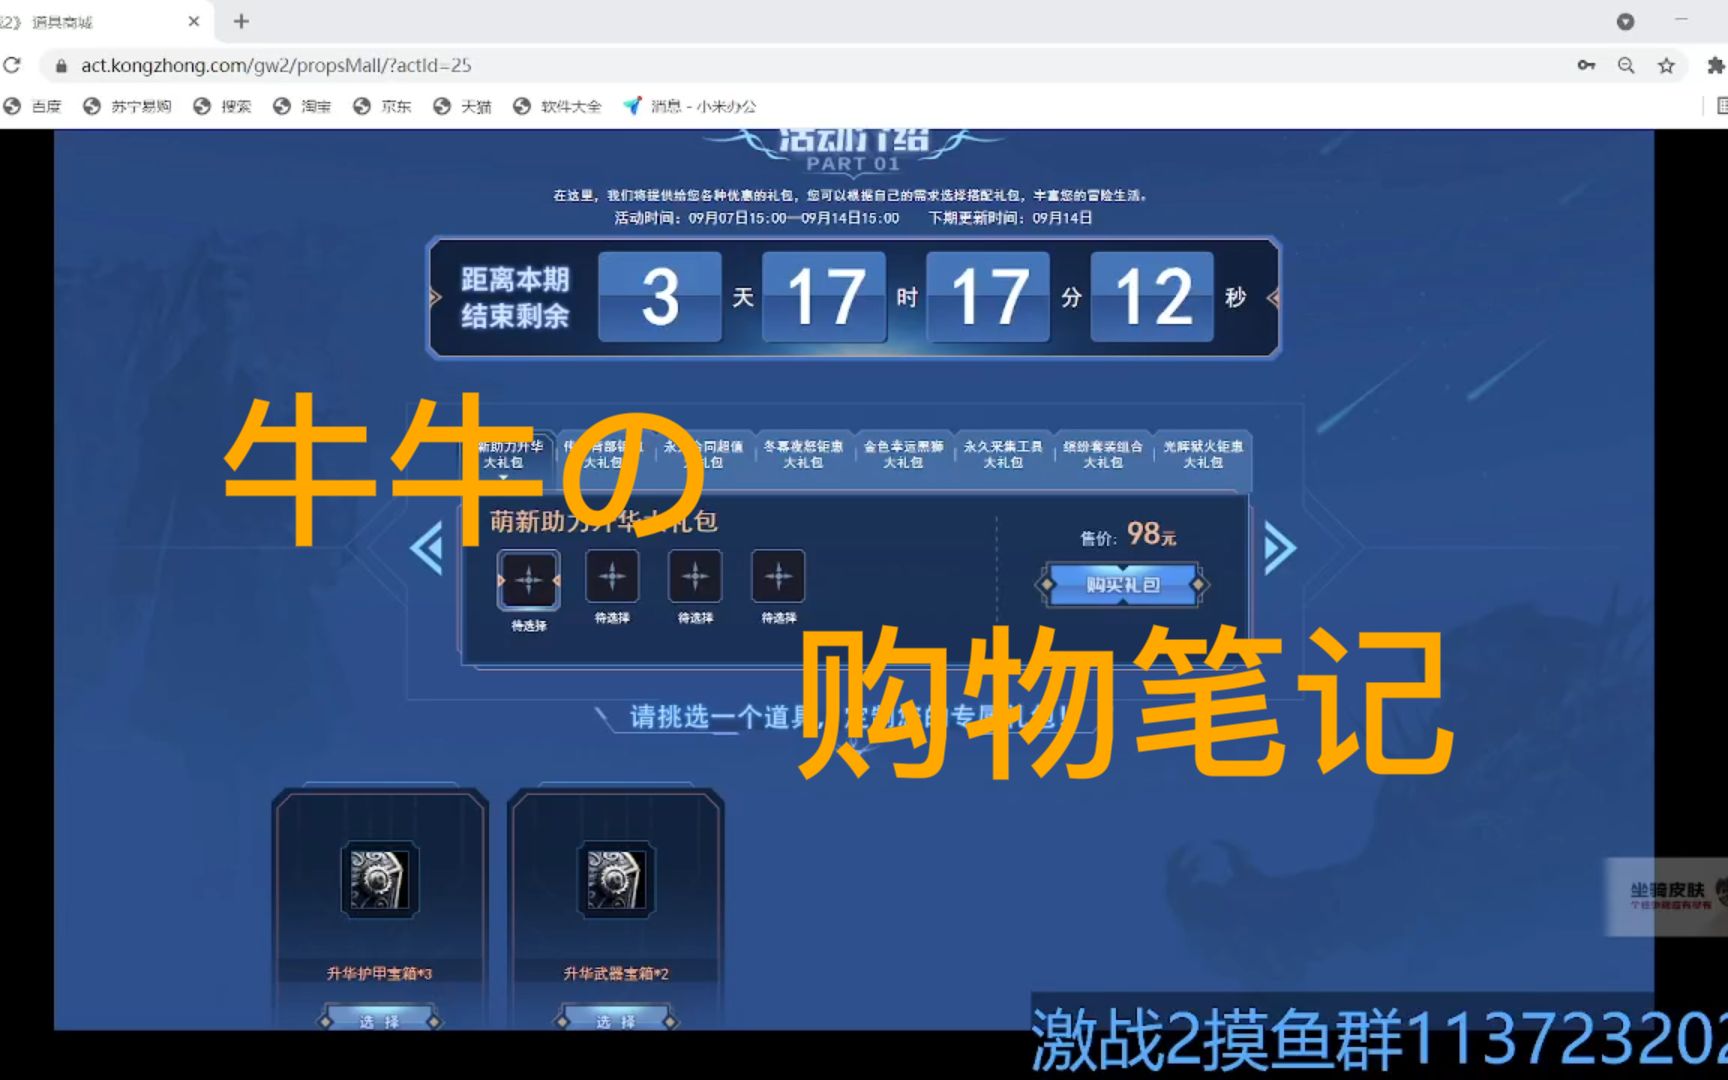The height and width of the screenshot is (1080, 1728).
Task: Bookmark this page with the star icon
Action: (x=1666, y=65)
